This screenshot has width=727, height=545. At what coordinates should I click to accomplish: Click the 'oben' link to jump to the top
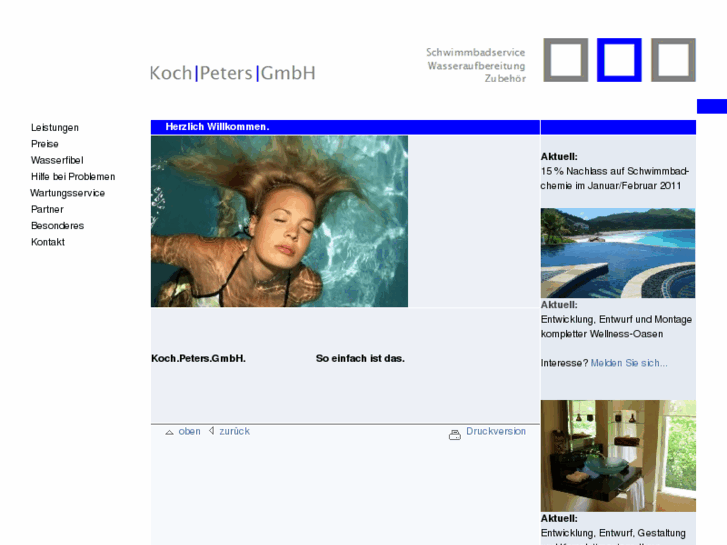(190, 431)
